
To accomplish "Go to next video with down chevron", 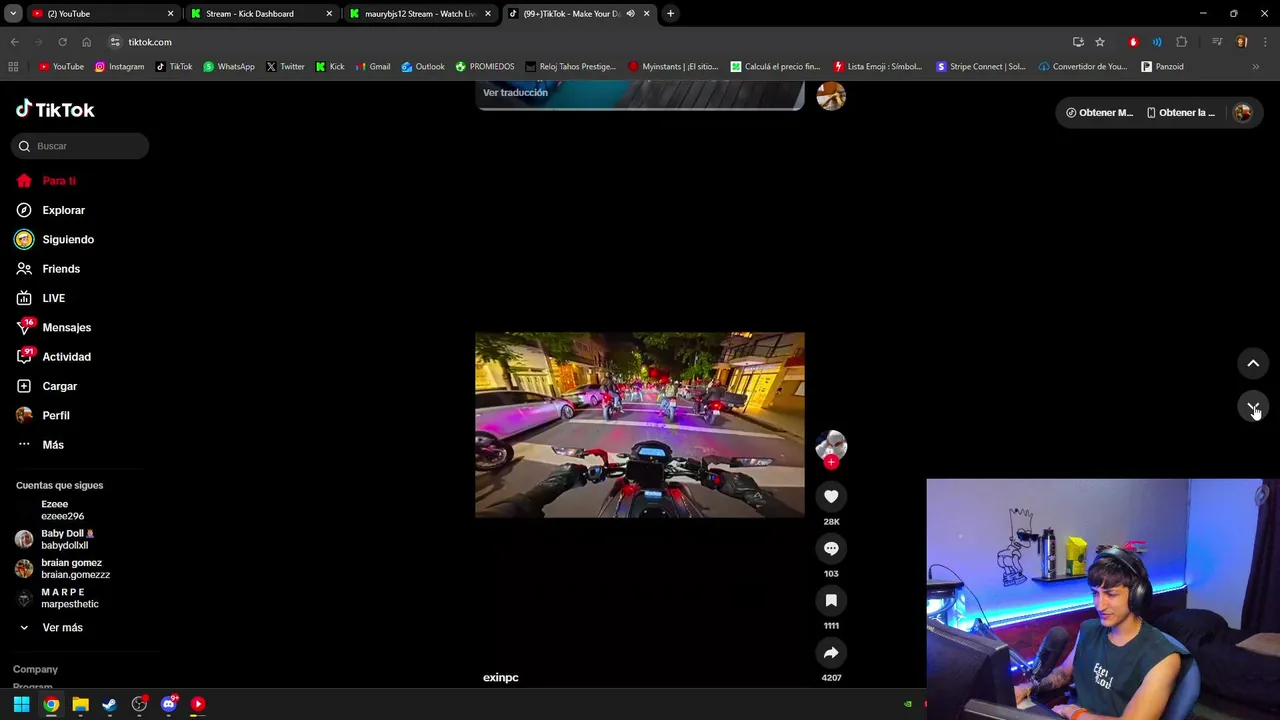I will click(x=1253, y=407).
